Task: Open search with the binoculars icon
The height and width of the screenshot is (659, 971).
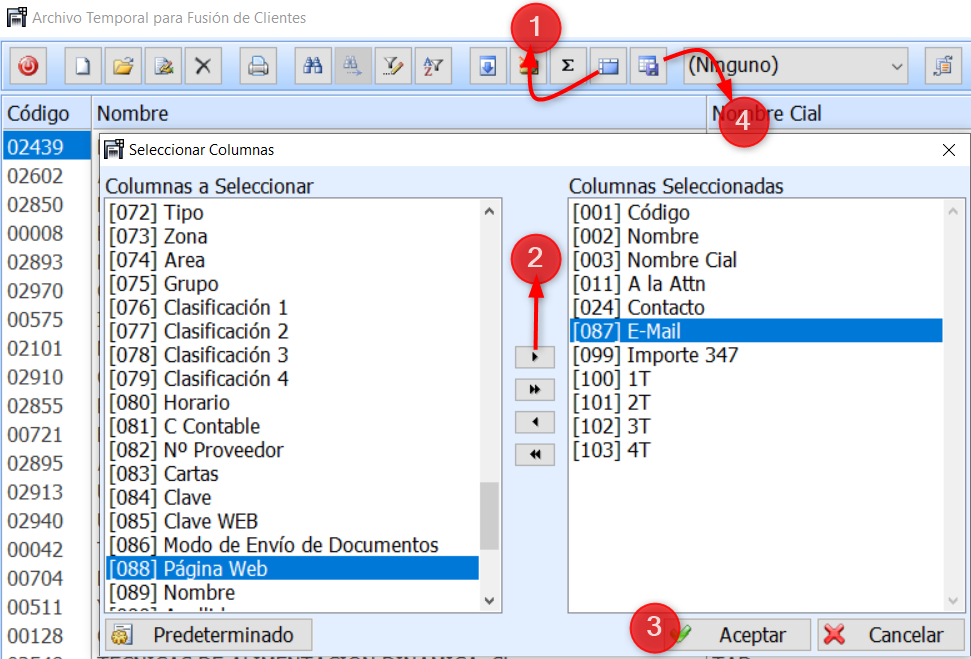Action: click(313, 67)
